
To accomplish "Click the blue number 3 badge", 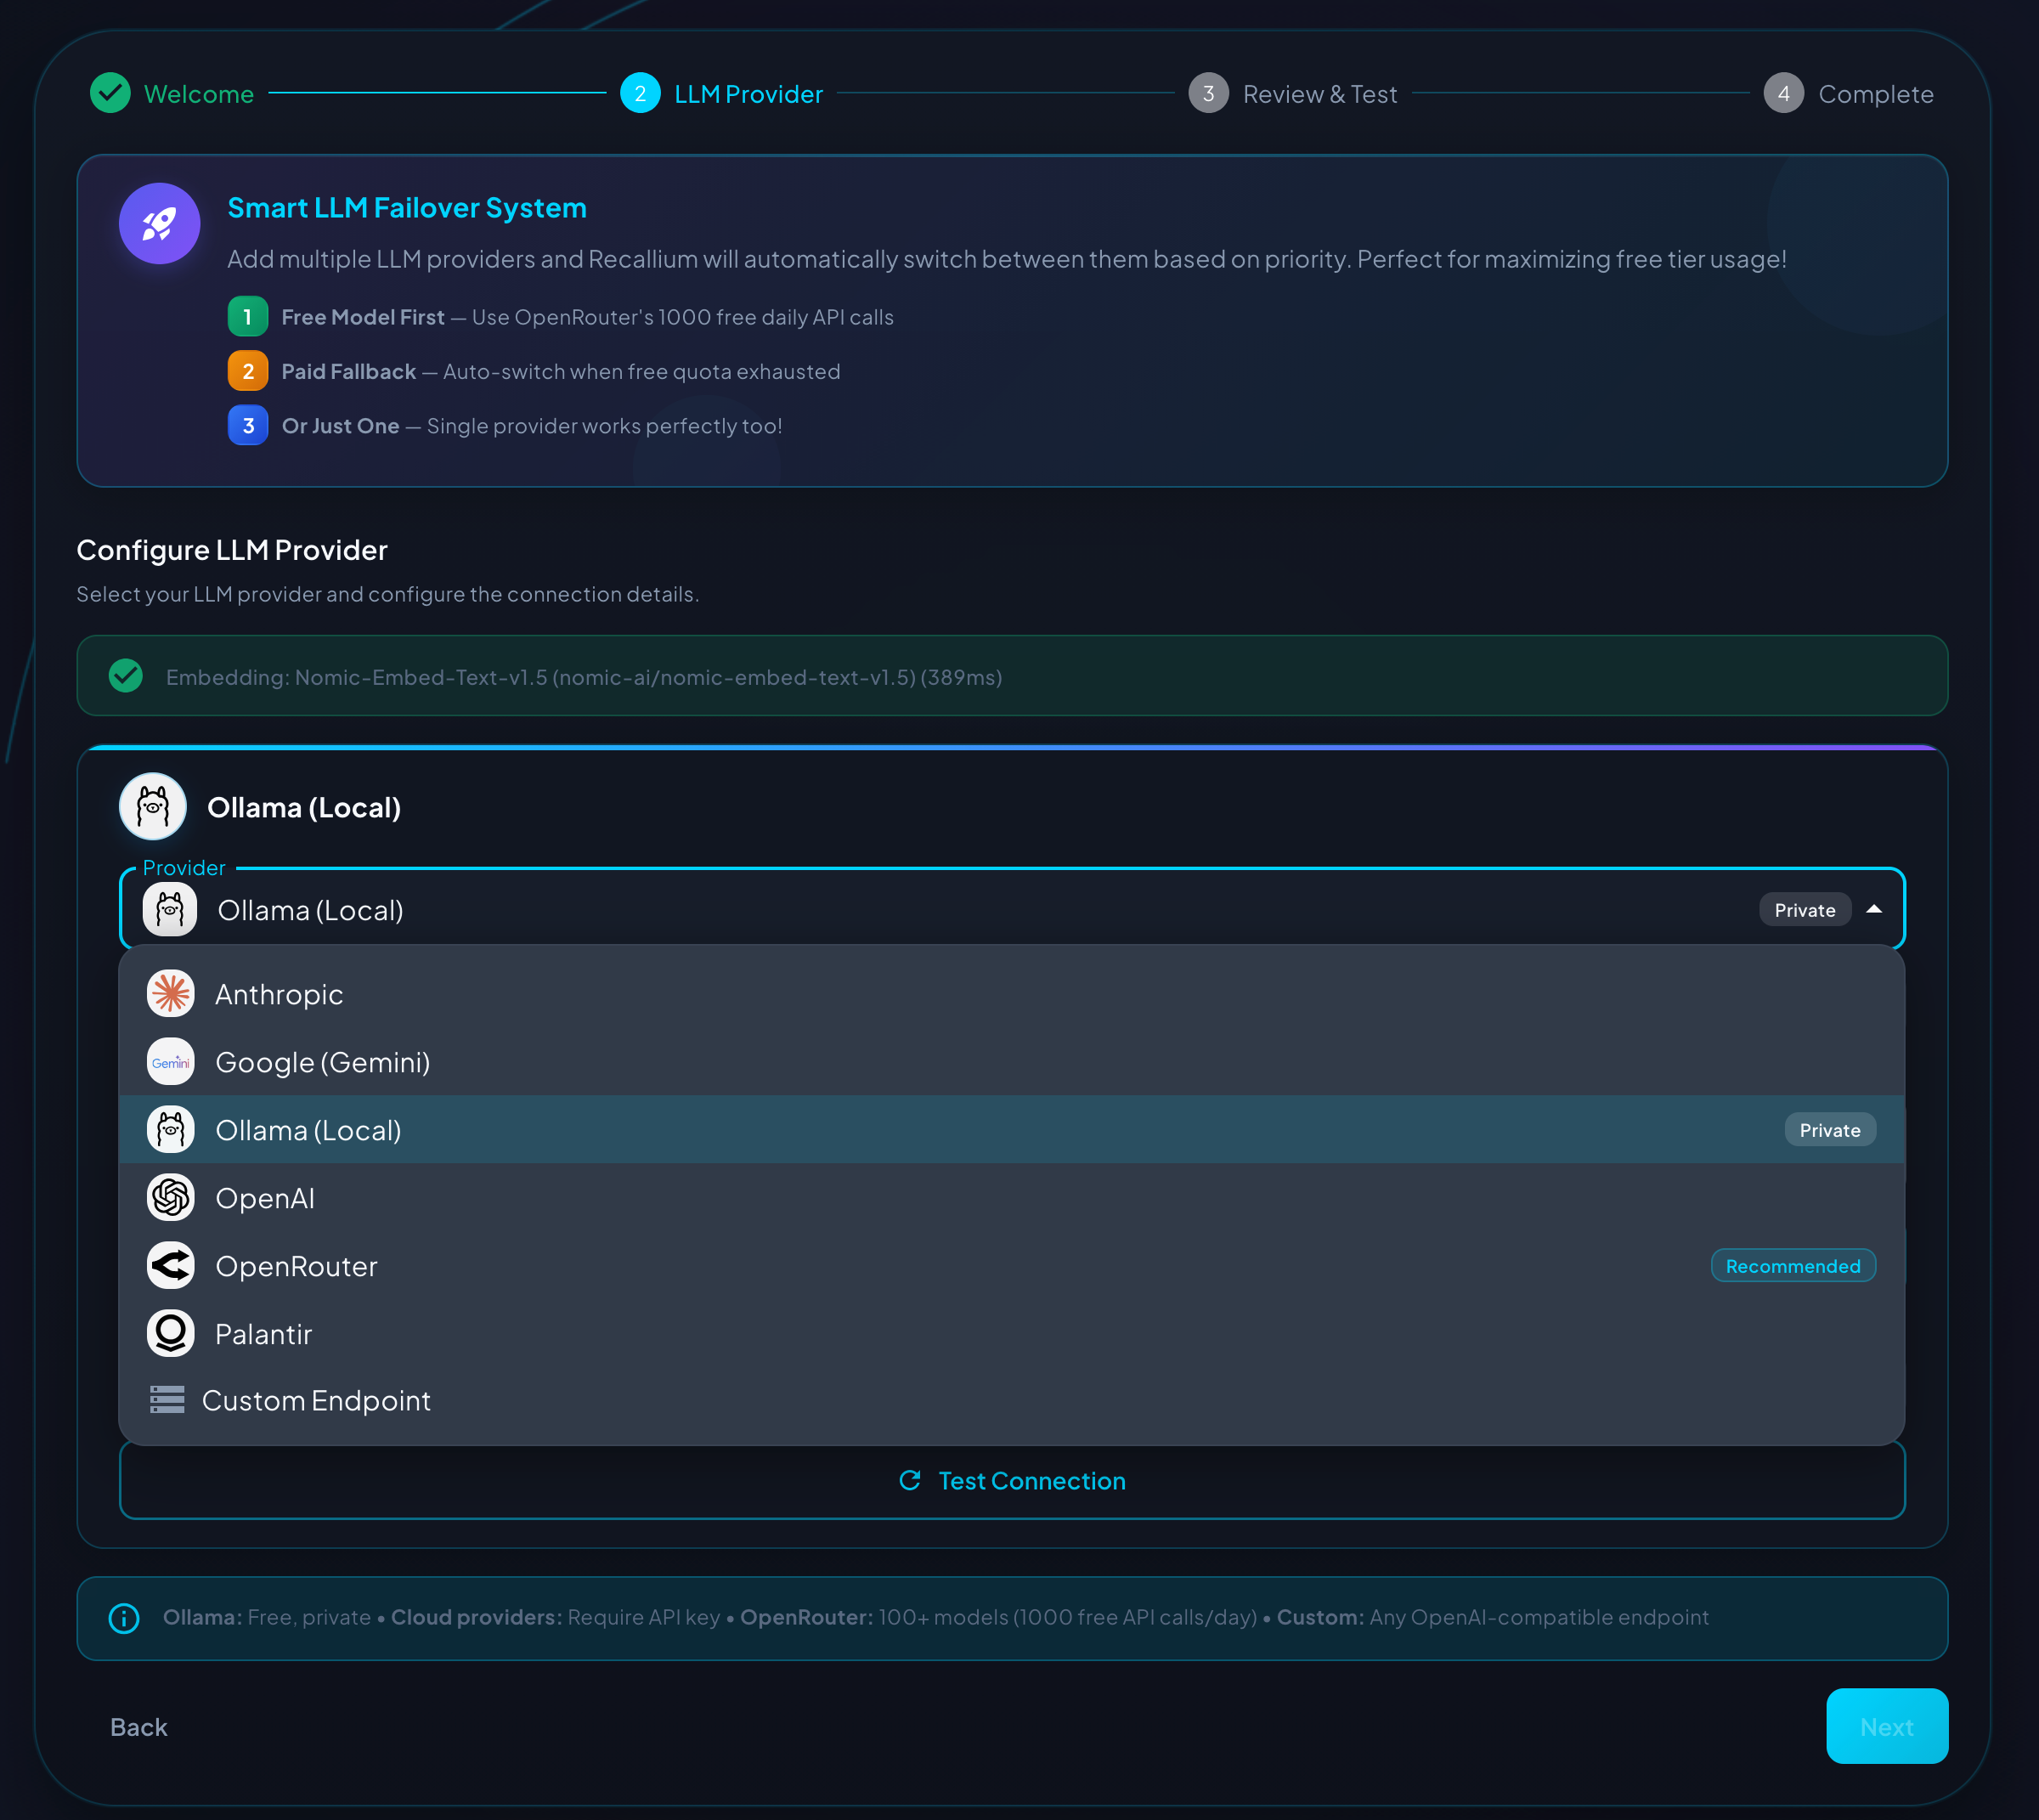I will coord(248,425).
